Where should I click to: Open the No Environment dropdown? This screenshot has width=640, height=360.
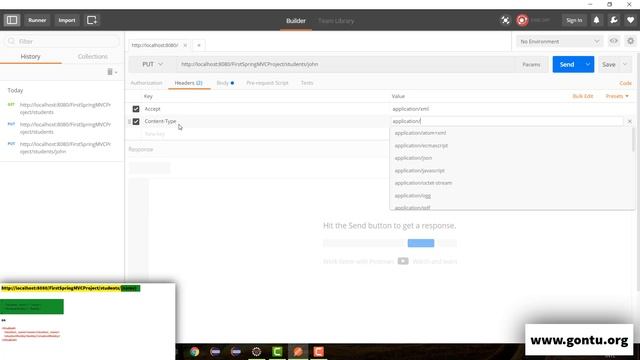coord(559,41)
